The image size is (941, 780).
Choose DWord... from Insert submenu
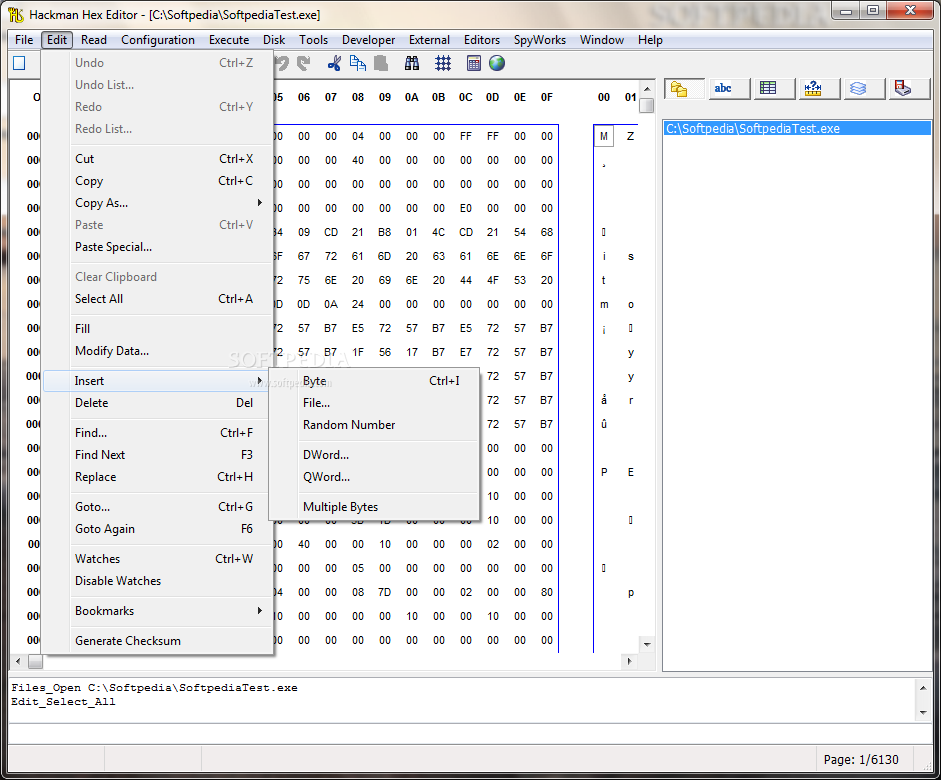(374, 455)
